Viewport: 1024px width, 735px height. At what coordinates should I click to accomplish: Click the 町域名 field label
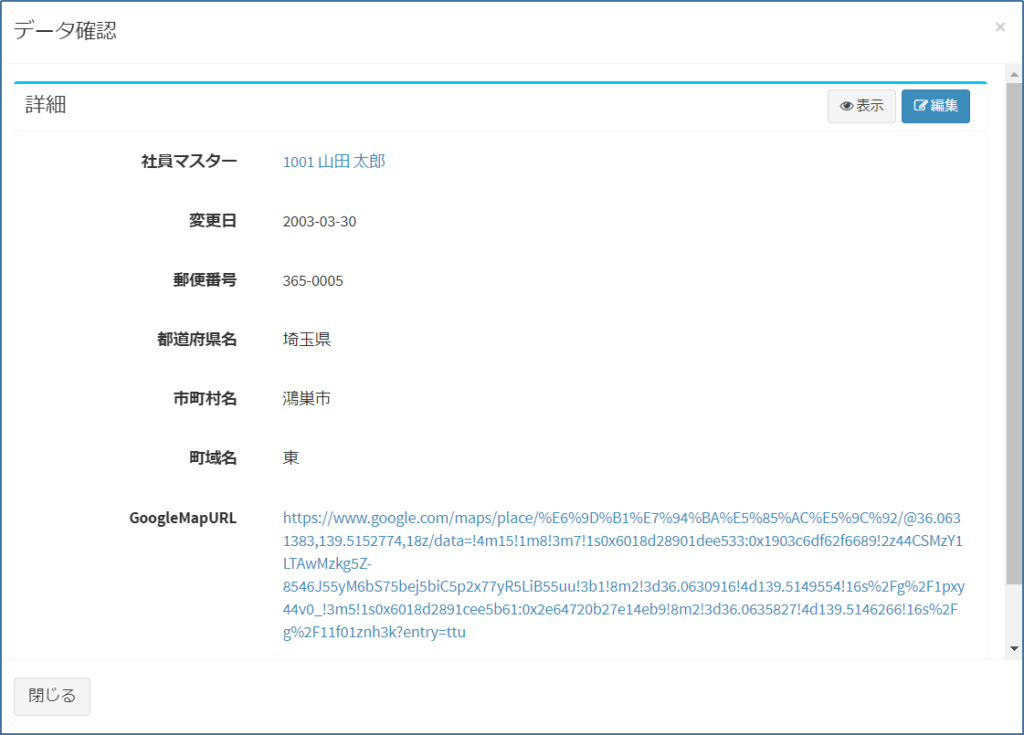[x=213, y=458]
